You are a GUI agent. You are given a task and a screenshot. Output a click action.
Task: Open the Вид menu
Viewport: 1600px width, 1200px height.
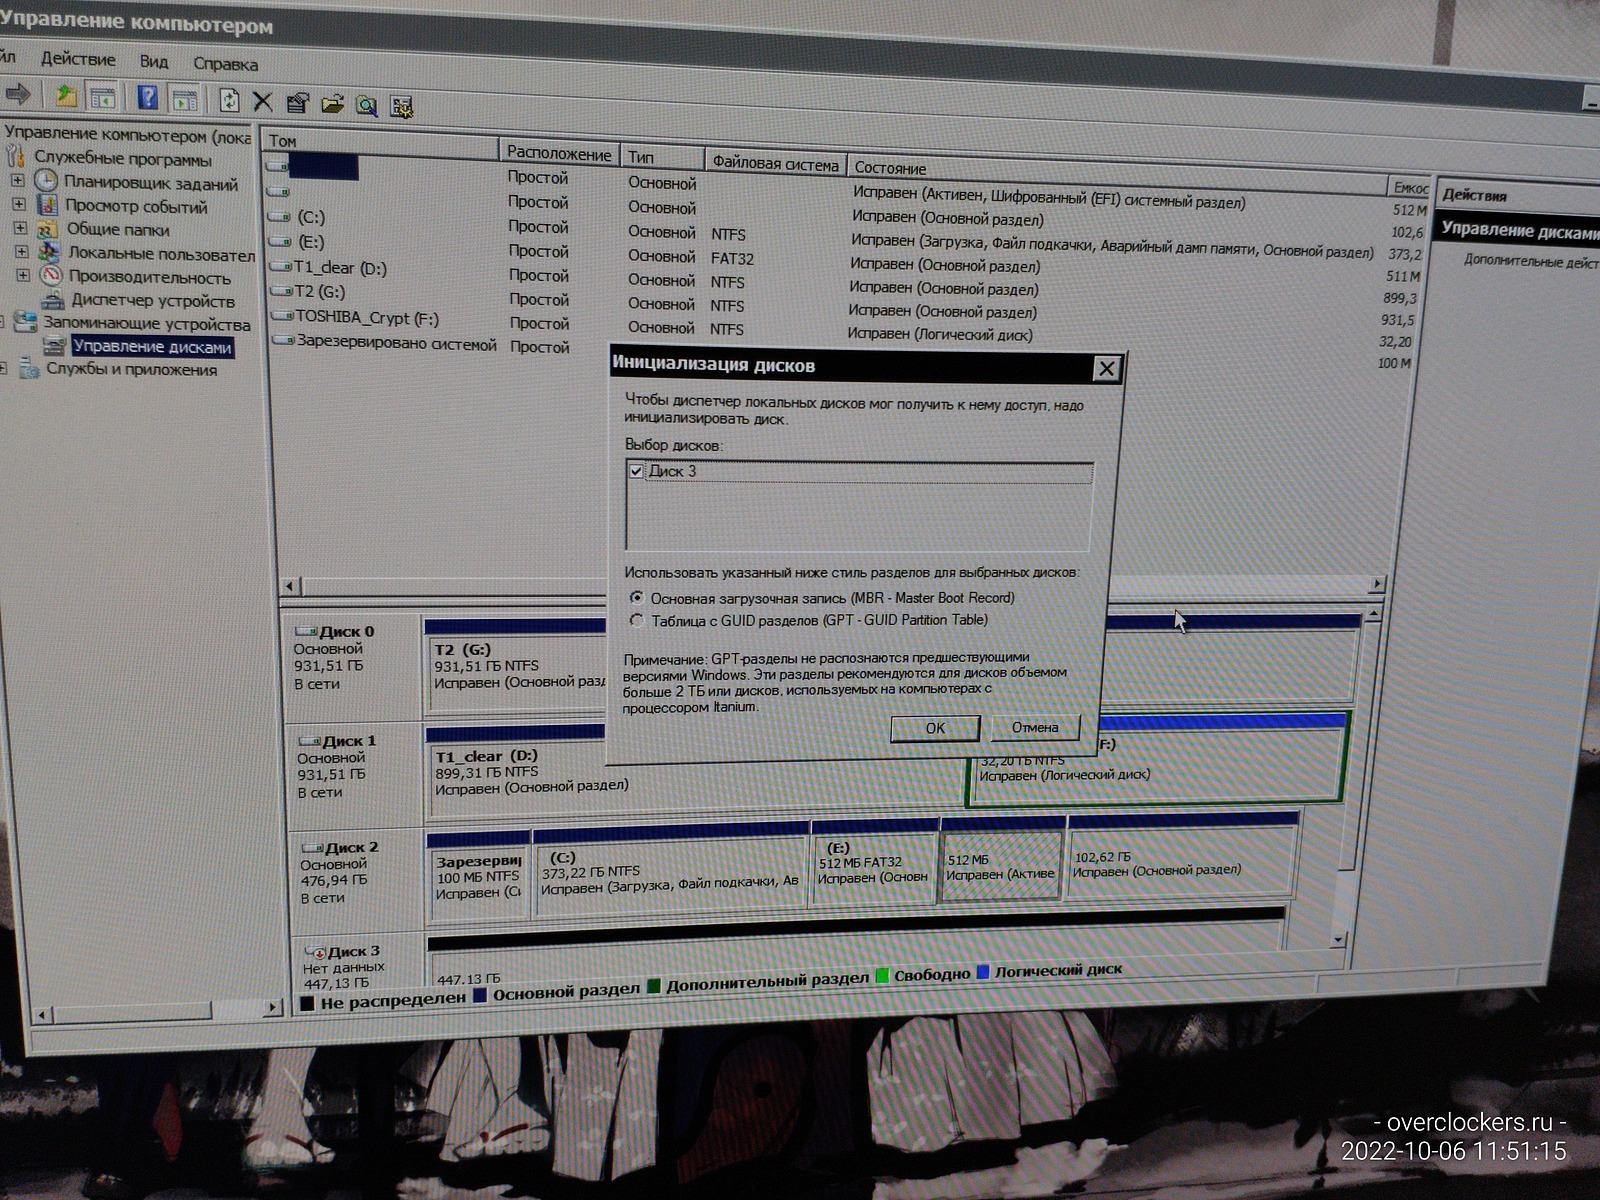coord(154,62)
